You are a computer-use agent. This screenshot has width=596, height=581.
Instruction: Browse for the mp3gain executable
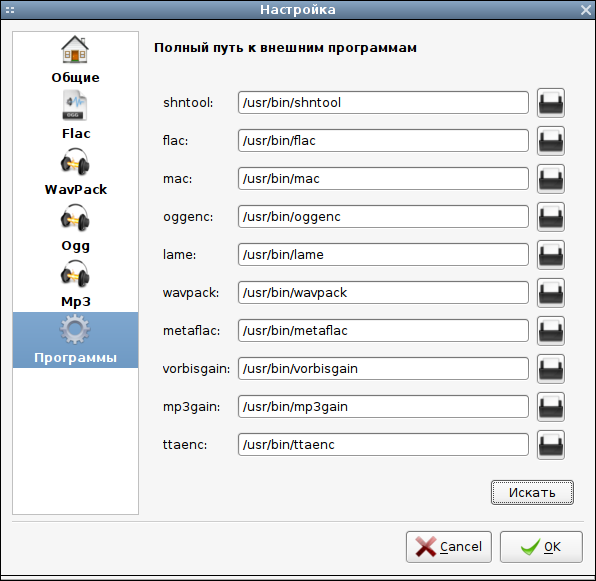tap(551, 407)
